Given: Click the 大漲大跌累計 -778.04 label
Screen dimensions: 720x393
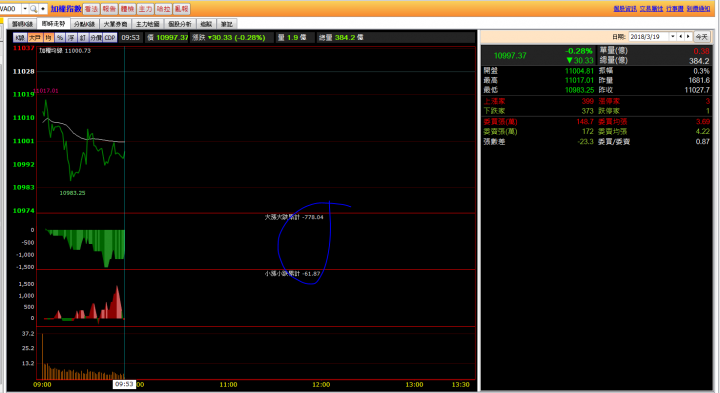Looking at the screenshot, I should (x=294, y=217).
